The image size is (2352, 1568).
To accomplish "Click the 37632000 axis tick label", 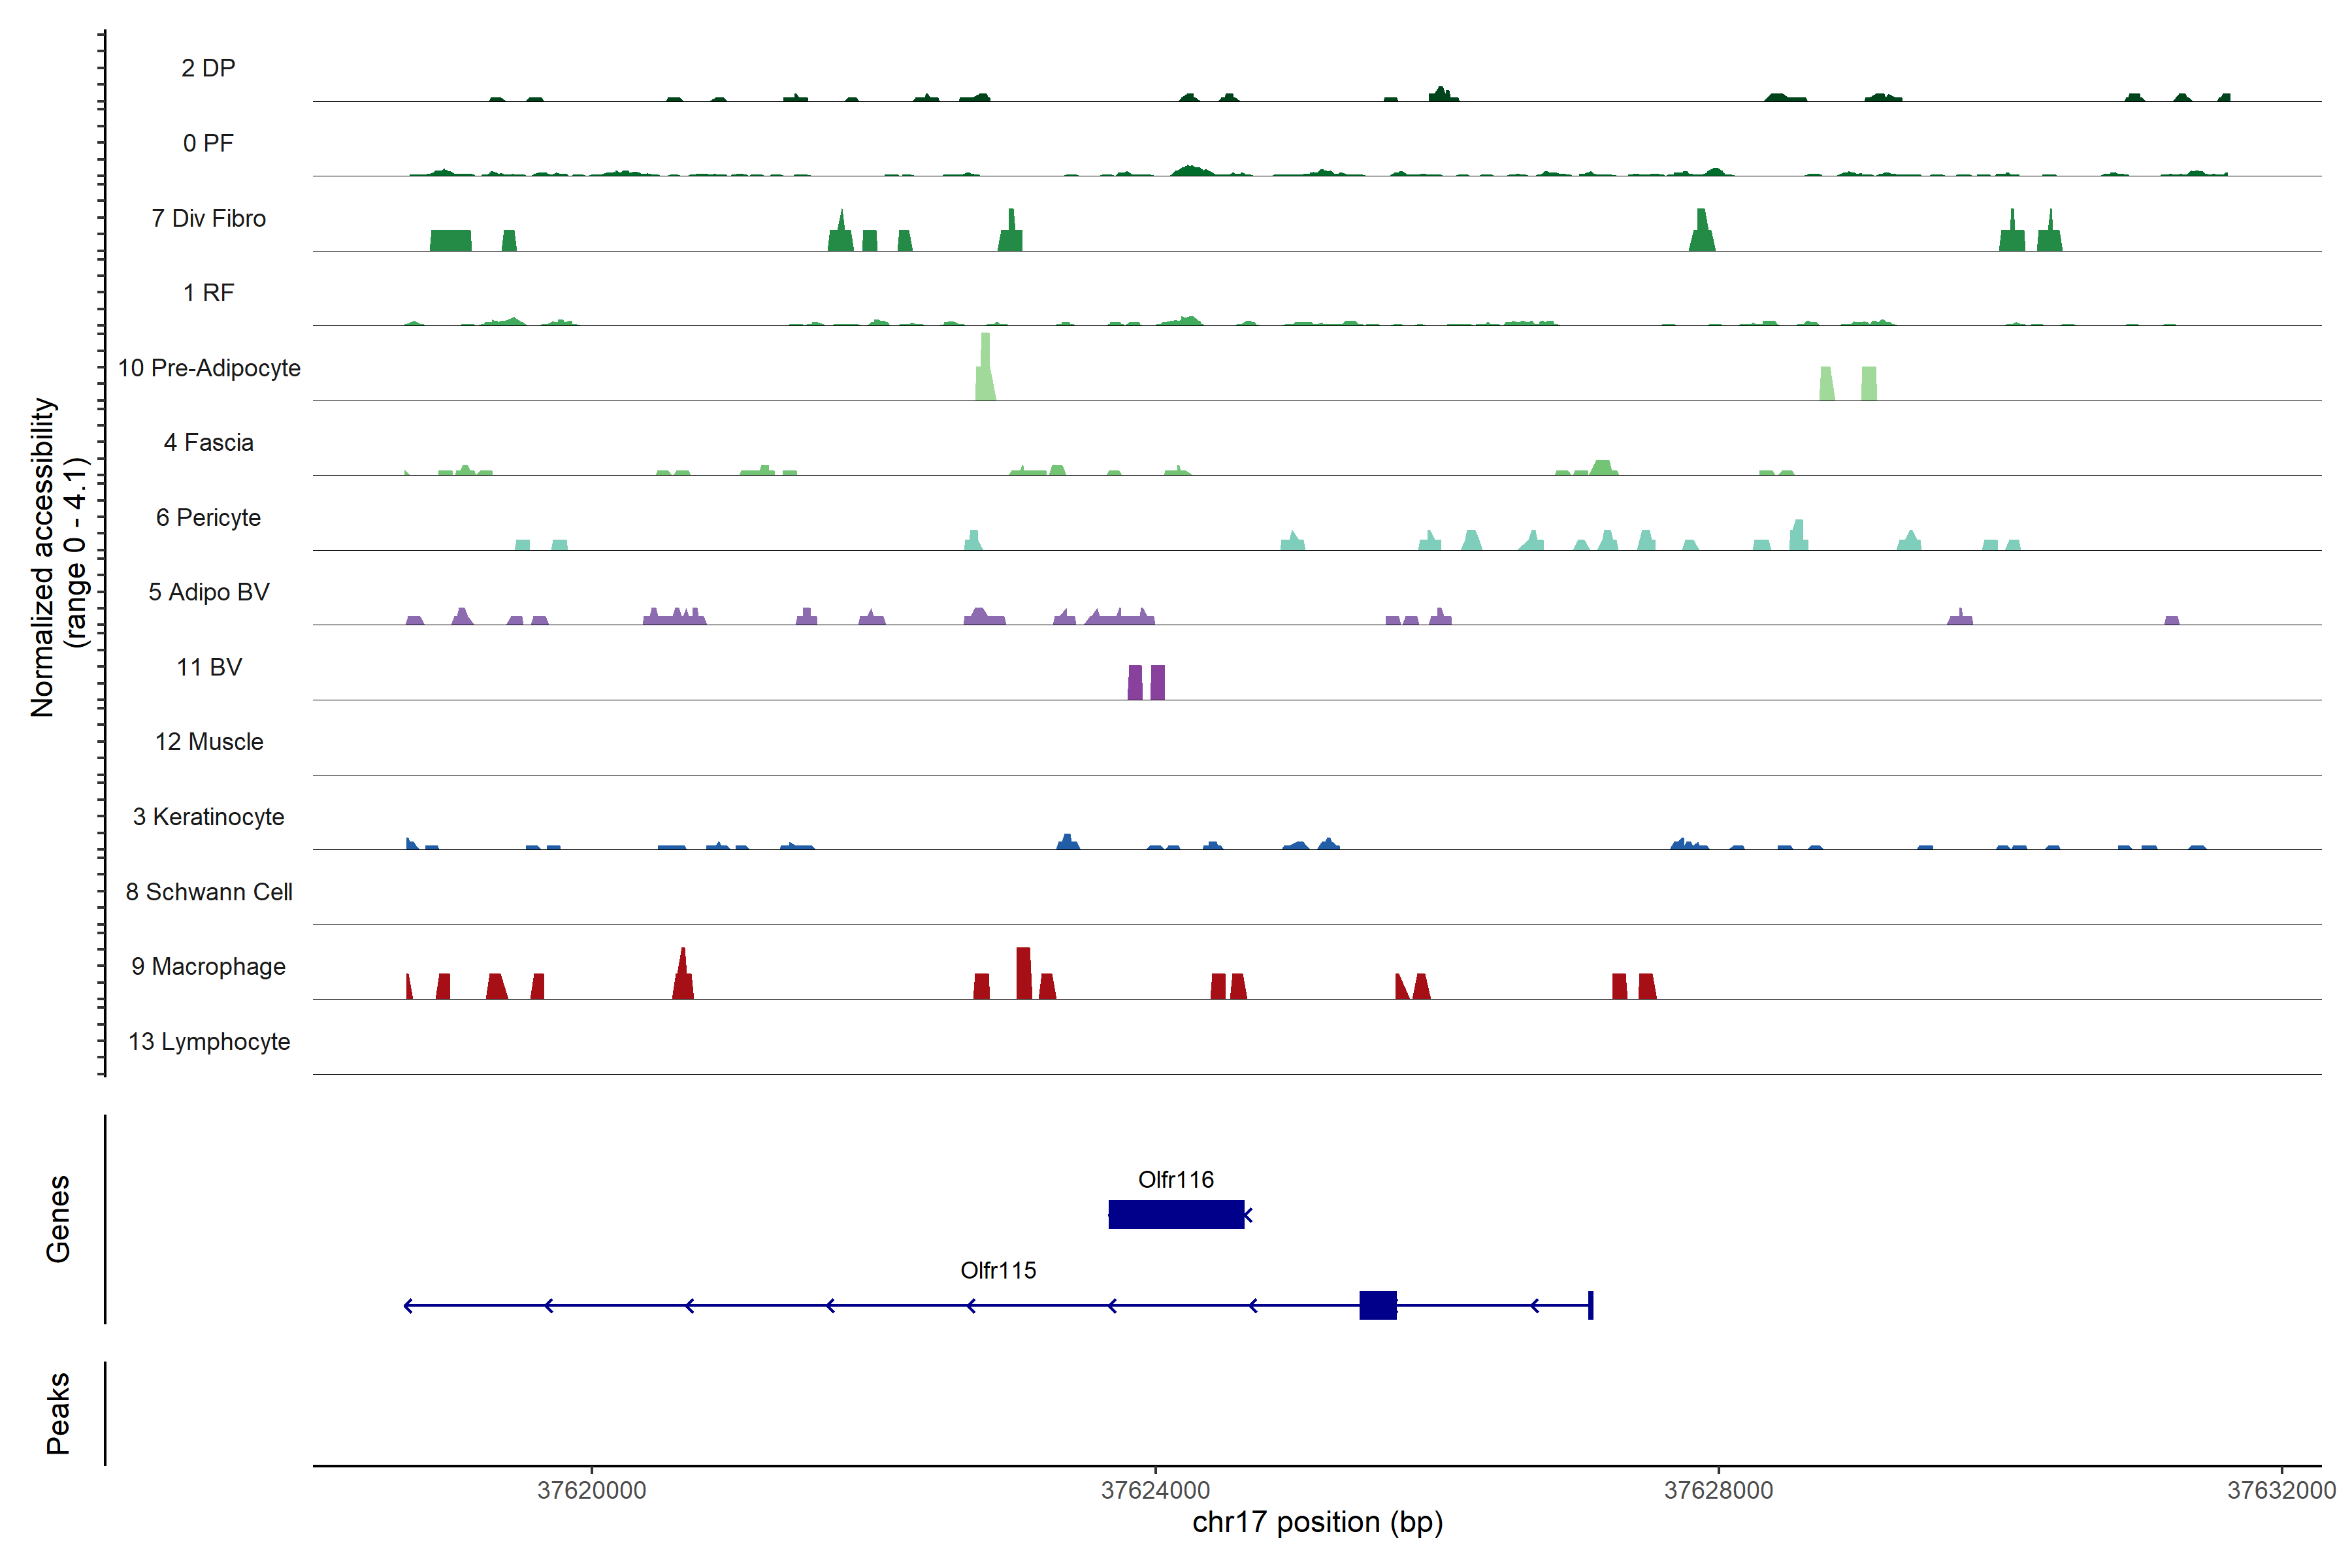I will 2281,1490.
